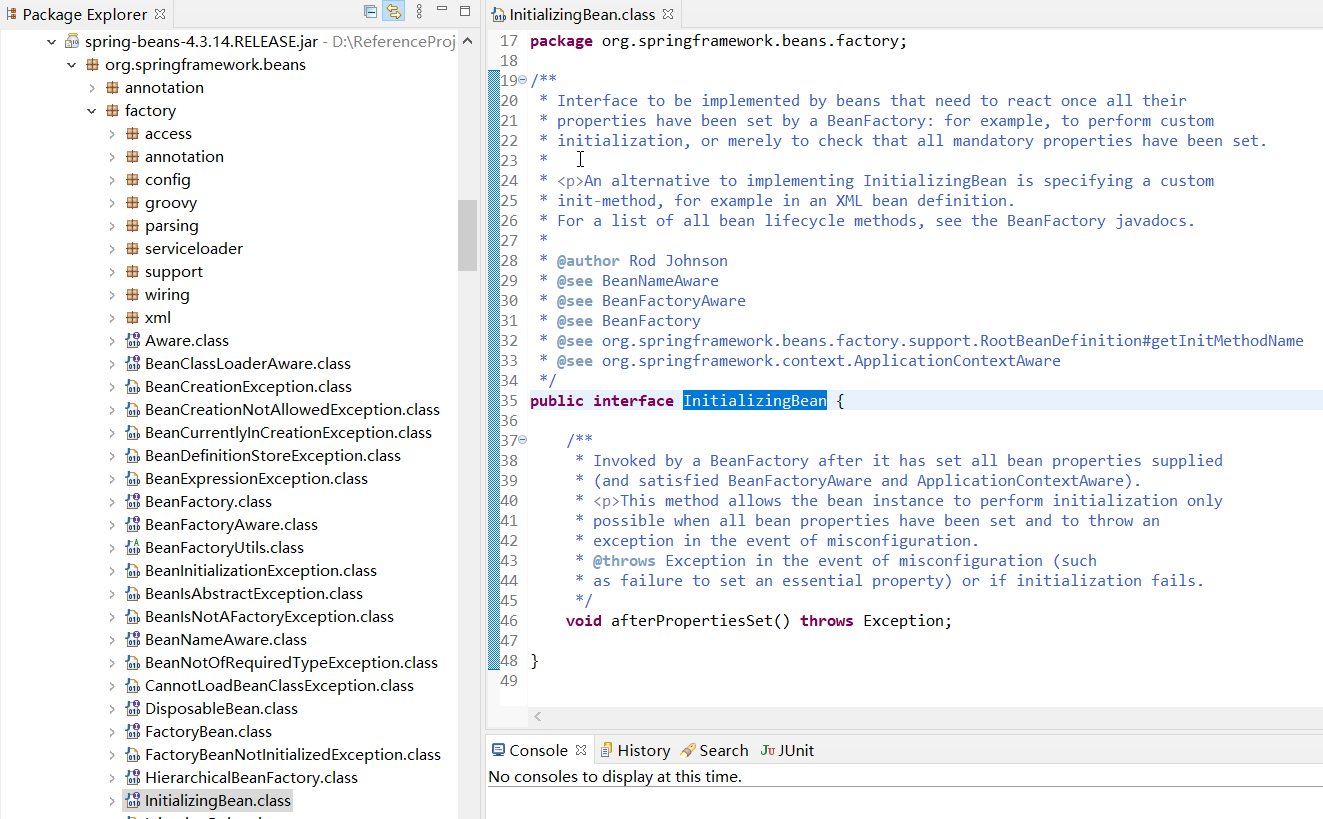This screenshot has width=1323, height=819.
Task: Select FactoryBean.class in the tree
Action: click(x=208, y=732)
